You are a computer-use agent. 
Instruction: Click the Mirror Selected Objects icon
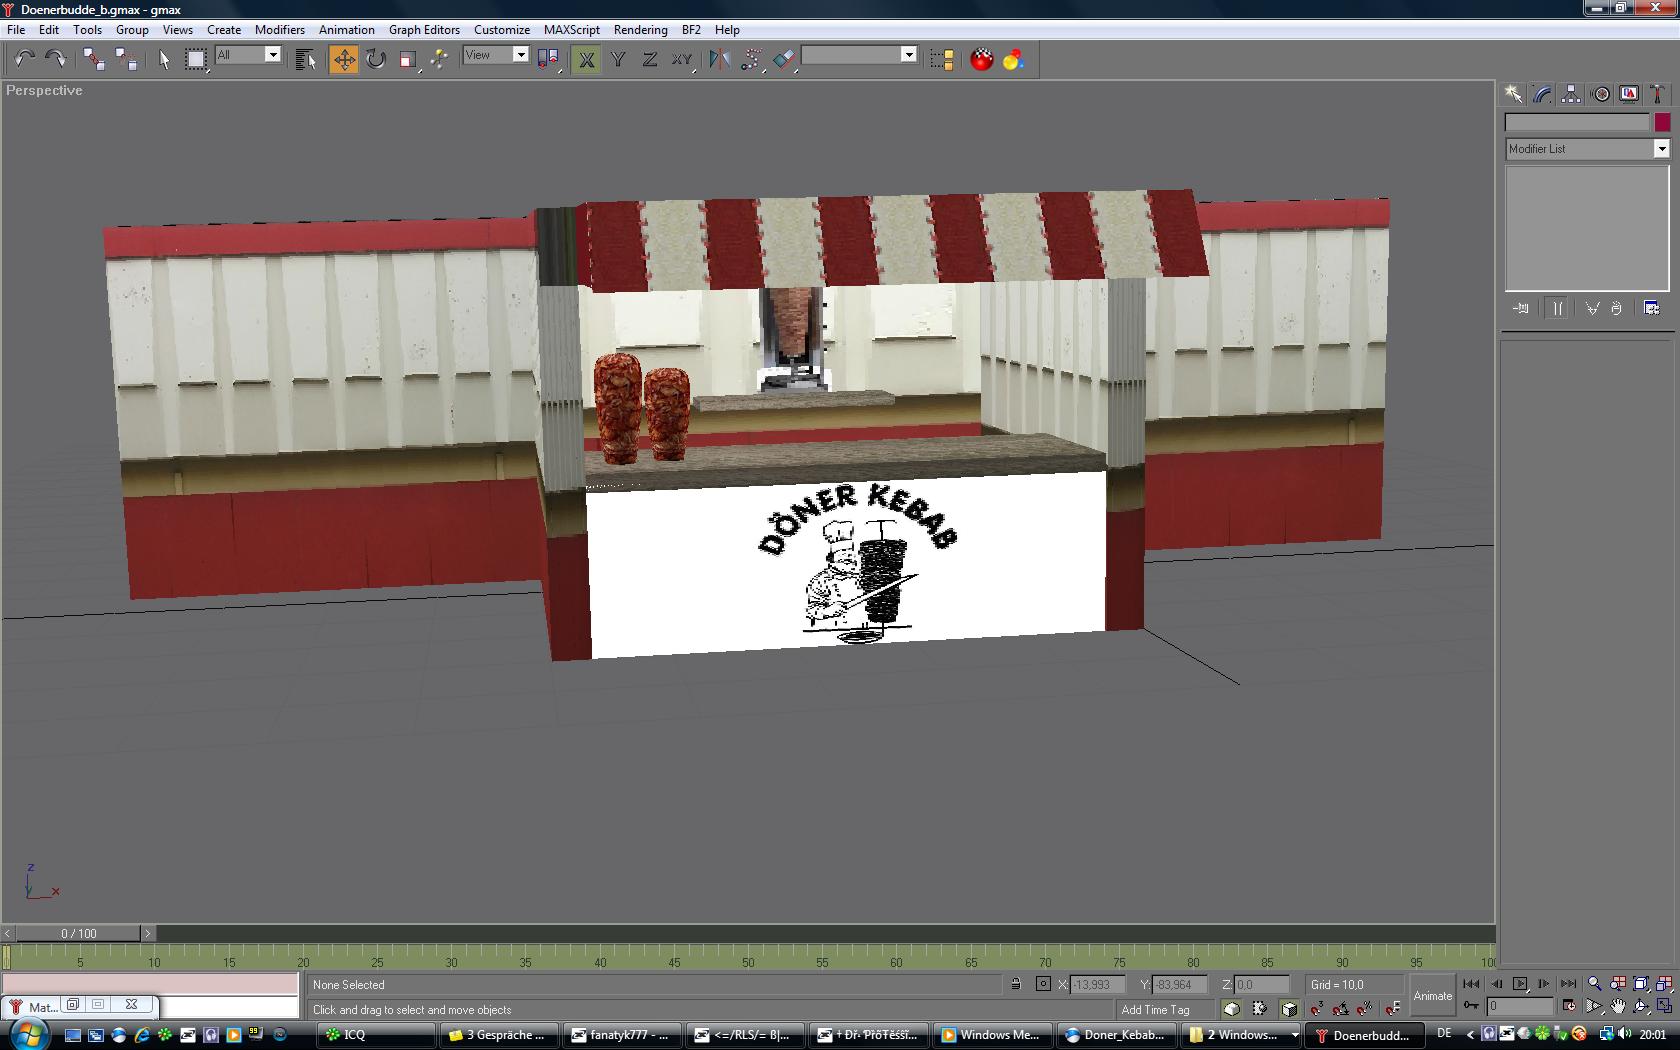click(719, 60)
